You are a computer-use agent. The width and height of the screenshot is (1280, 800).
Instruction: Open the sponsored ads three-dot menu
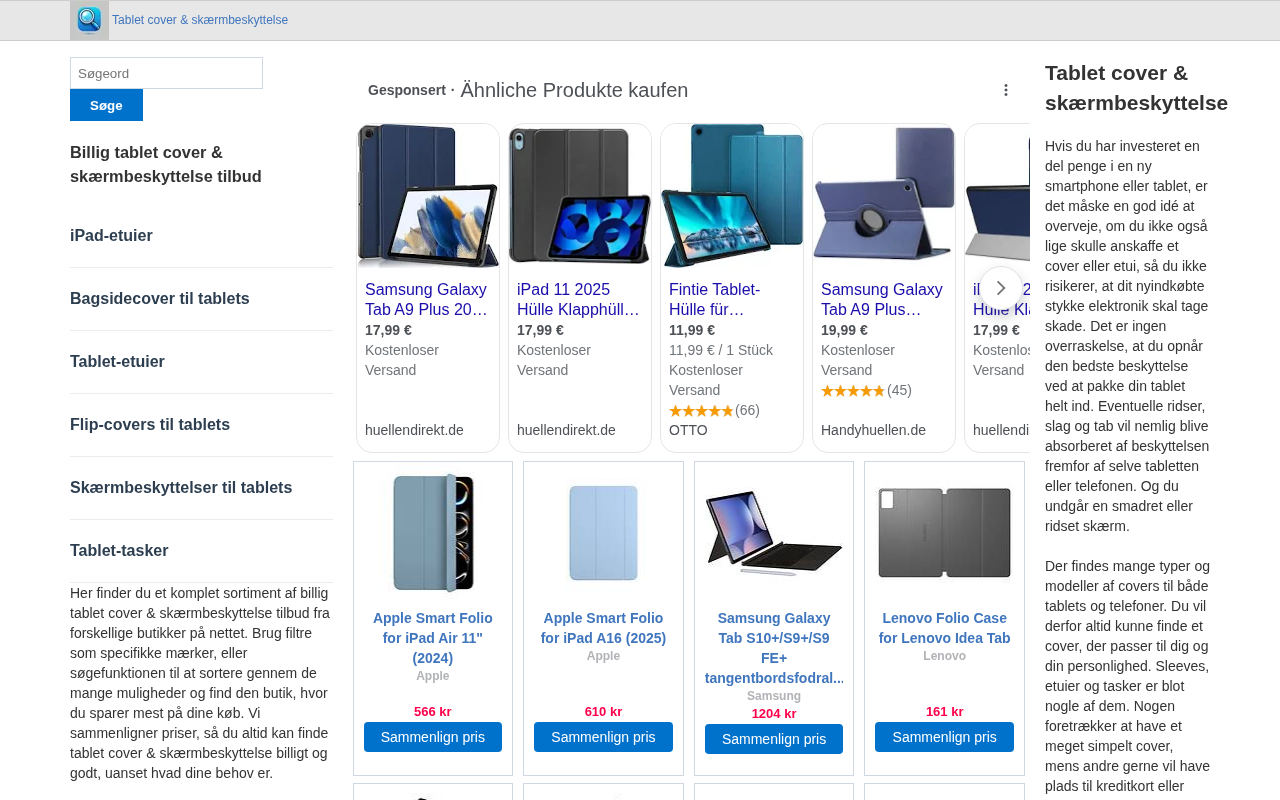(1006, 90)
